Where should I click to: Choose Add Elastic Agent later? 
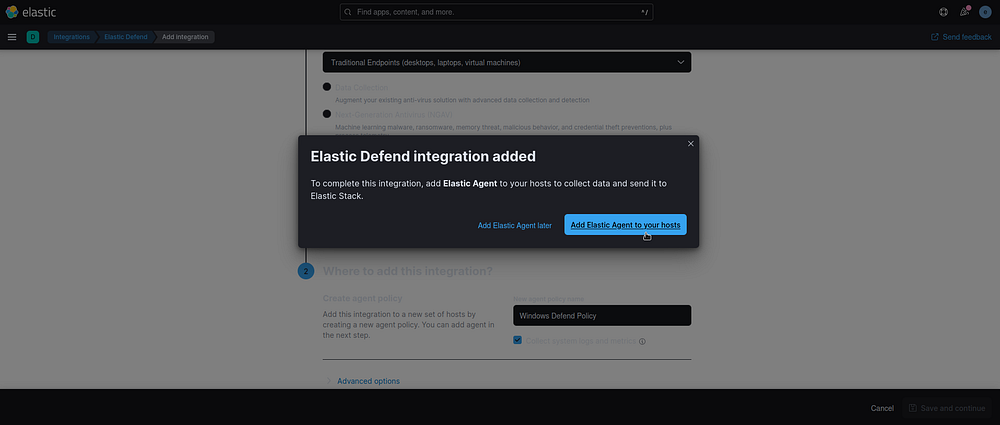tap(515, 225)
